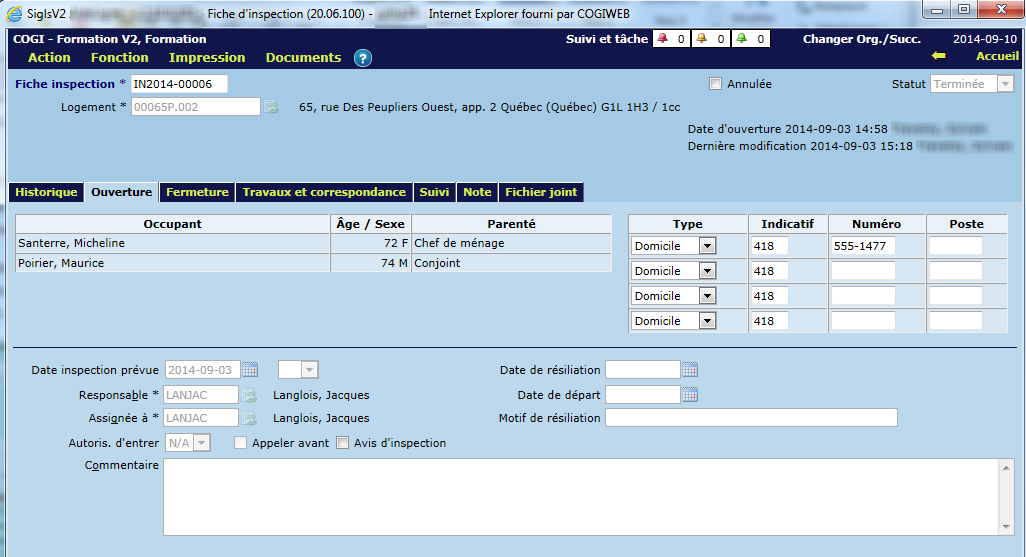Click Changer Org./Succ. link
Screen dimensions: 1026x557
[x=861, y=40]
